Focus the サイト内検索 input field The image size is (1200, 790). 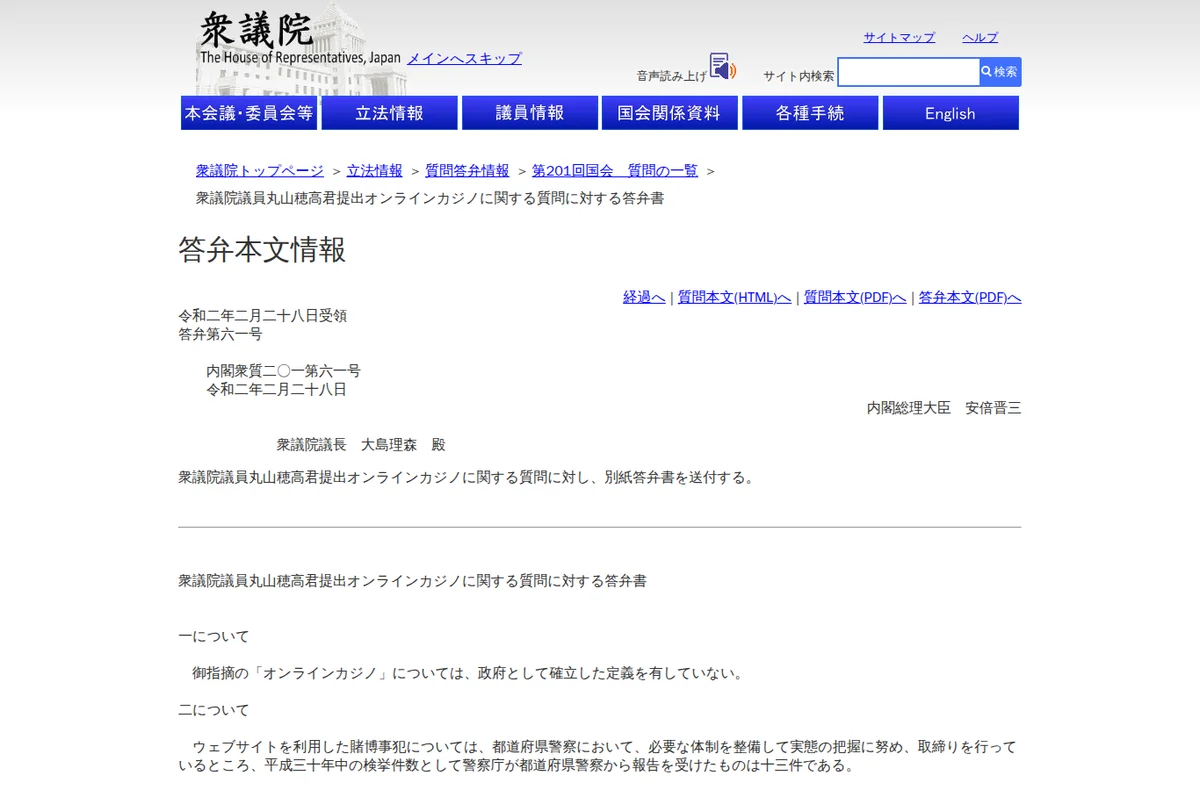[908, 72]
